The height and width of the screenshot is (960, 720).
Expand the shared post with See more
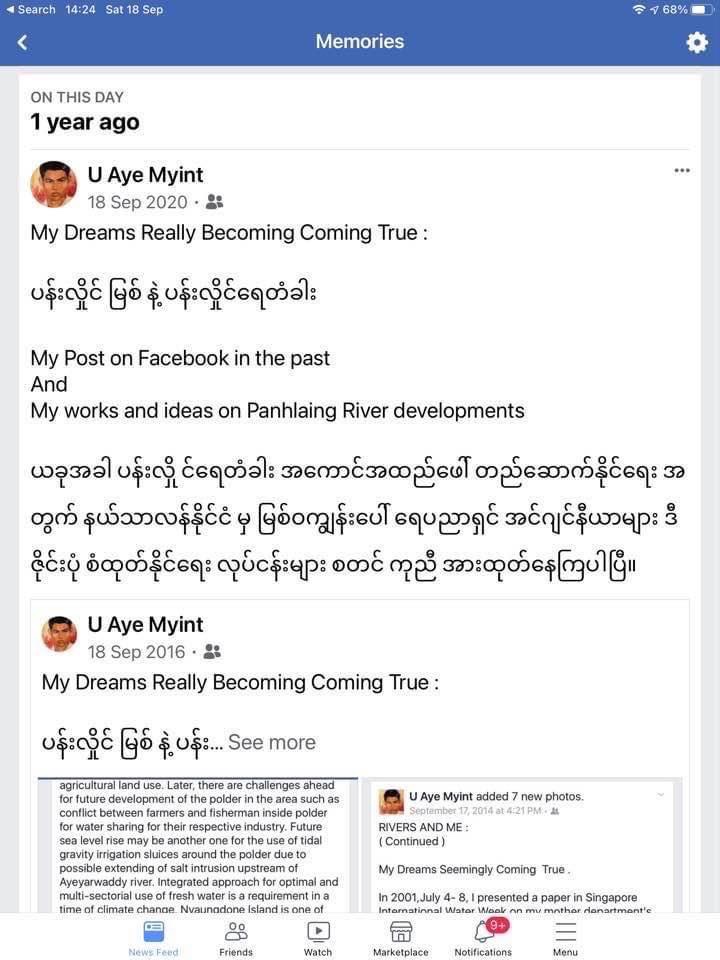click(271, 742)
